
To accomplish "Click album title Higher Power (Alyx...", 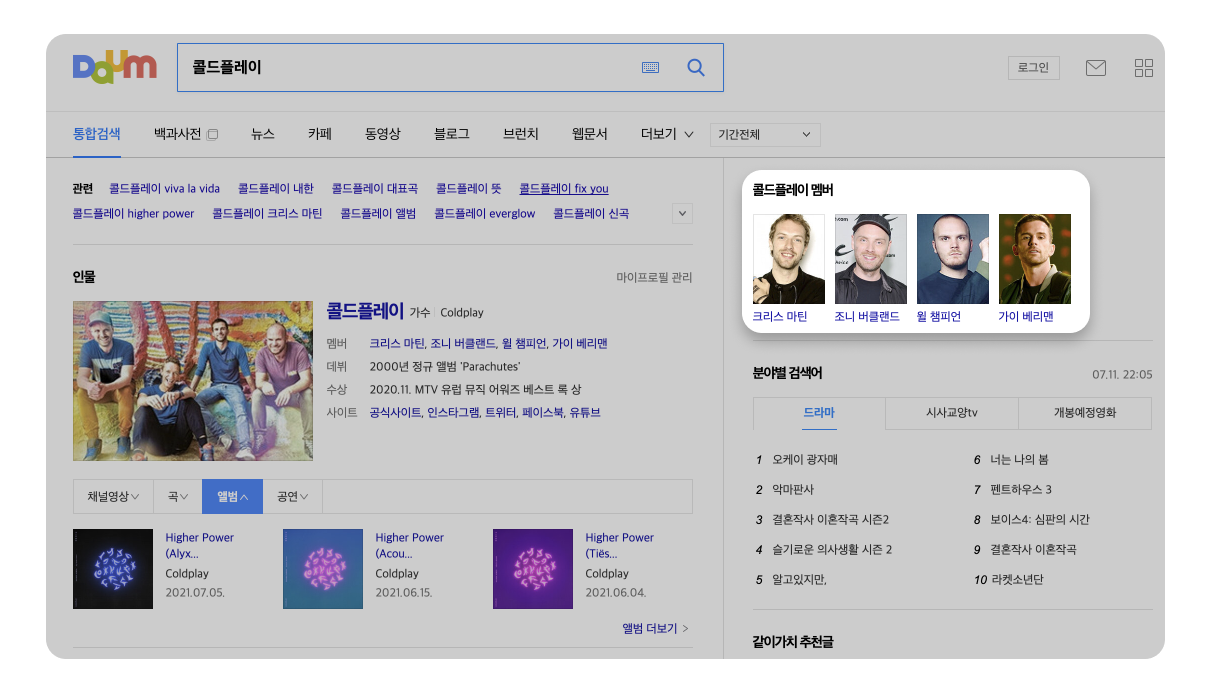I will coord(200,545).
